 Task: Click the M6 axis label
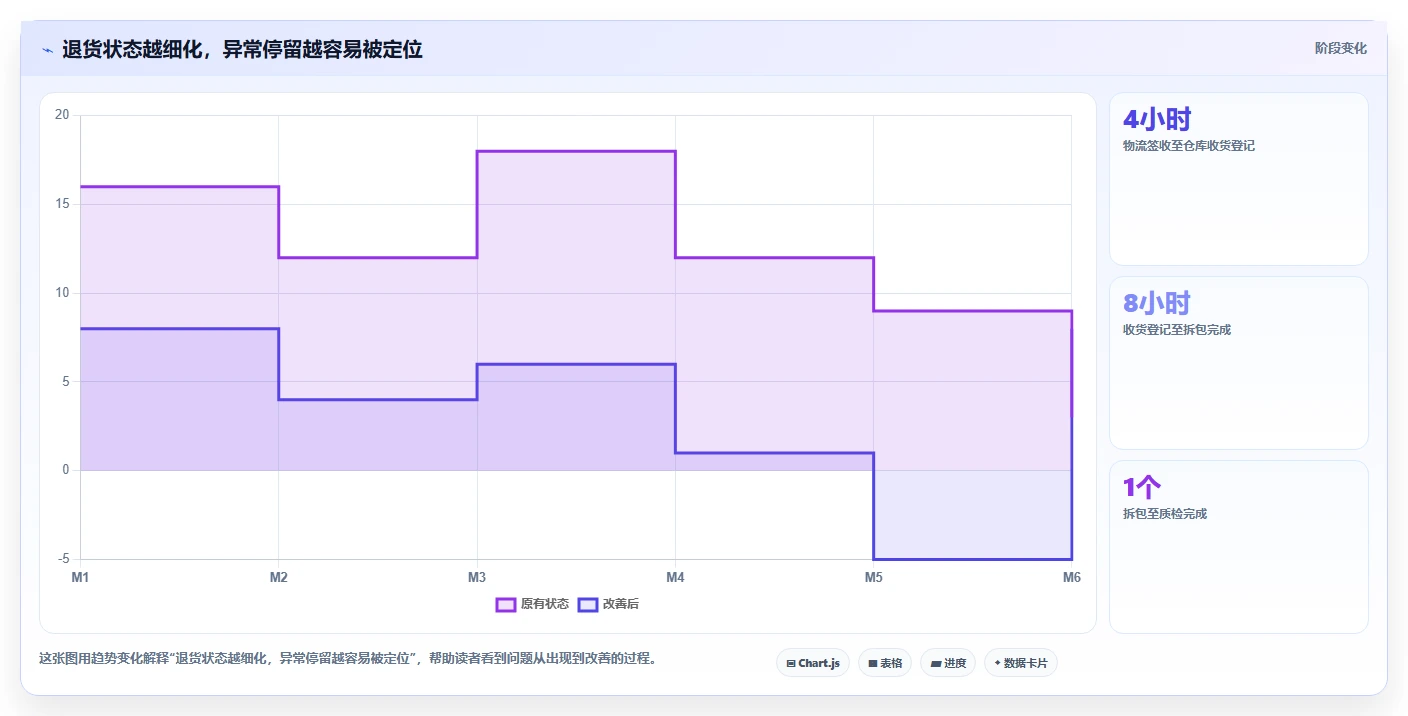[1071, 577]
